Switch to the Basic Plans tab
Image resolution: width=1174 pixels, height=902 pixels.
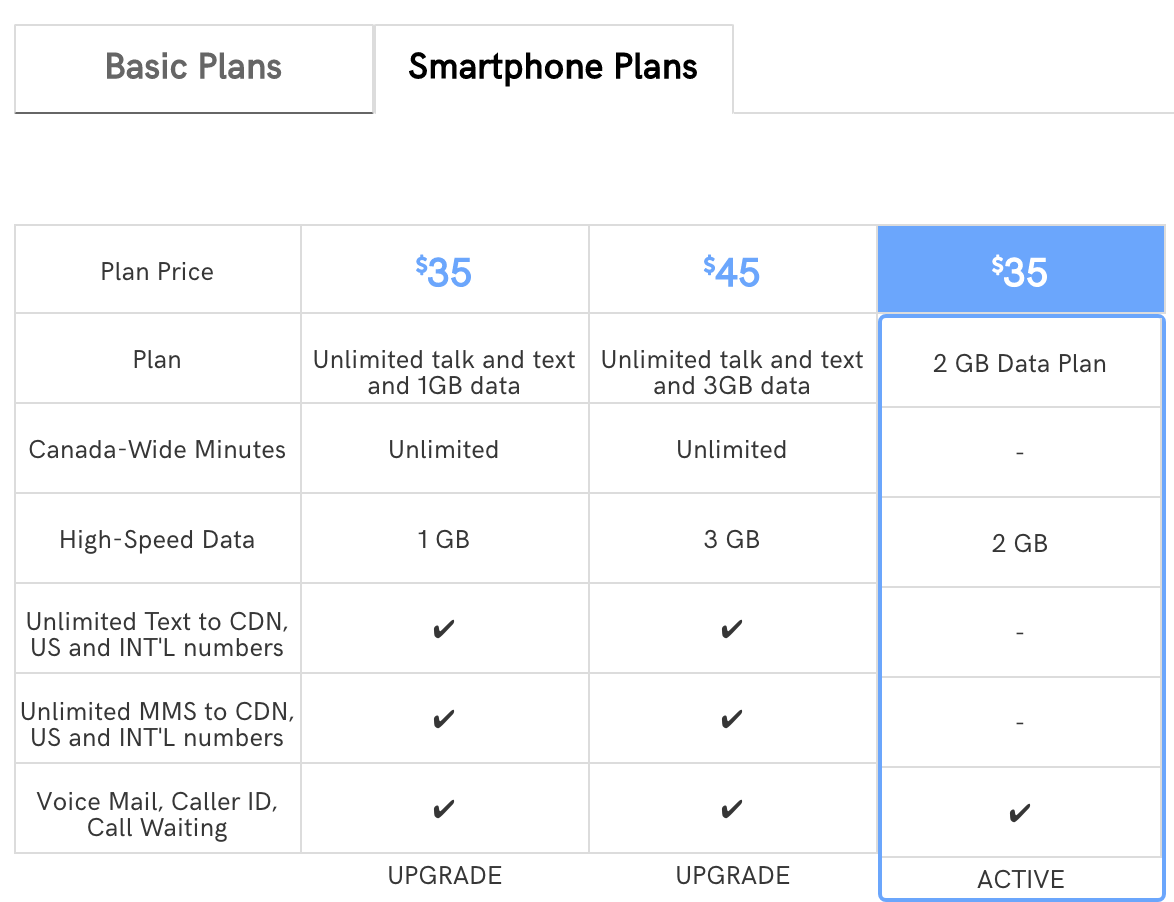tap(193, 68)
